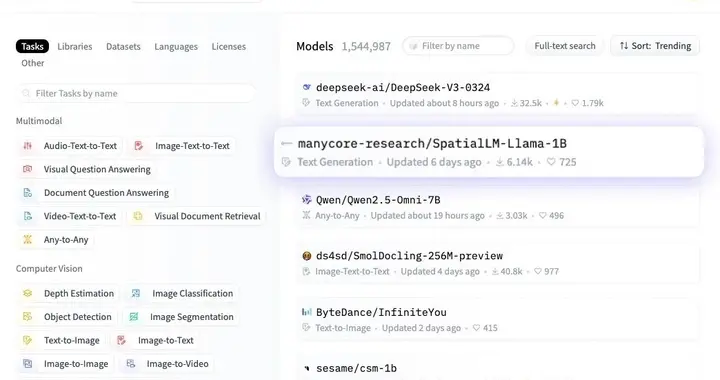Click the Depth Estimation icon
720x380 pixels.
click(28, 293)
